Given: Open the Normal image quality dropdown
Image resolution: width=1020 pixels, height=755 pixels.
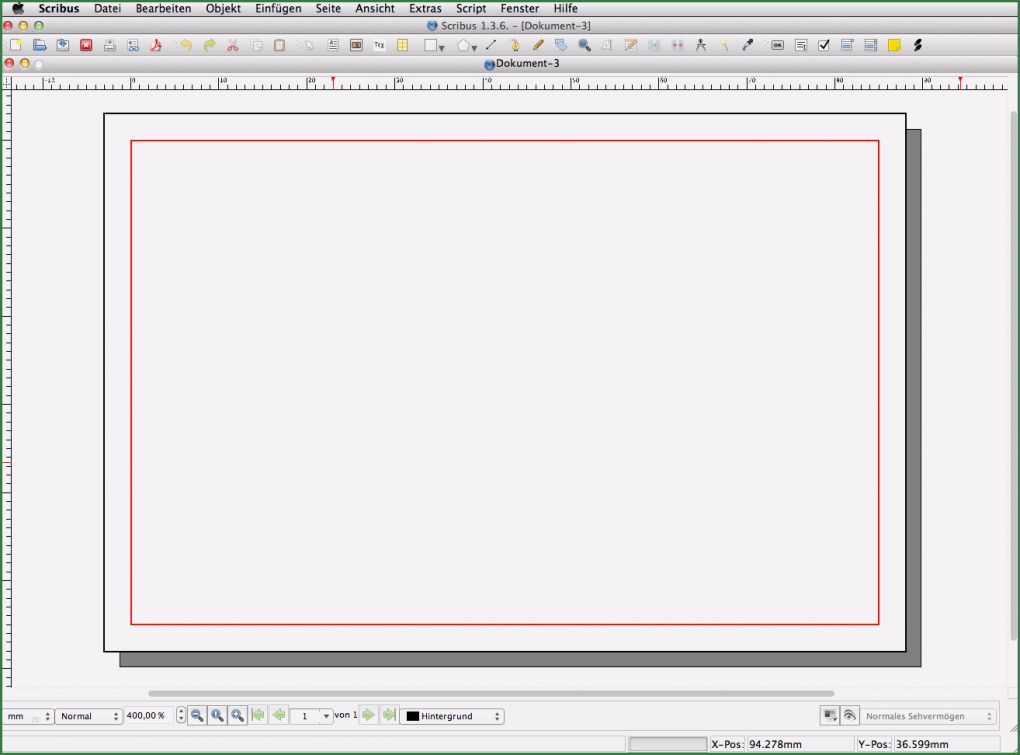Looking at the screenshot, I should point(88,716).
